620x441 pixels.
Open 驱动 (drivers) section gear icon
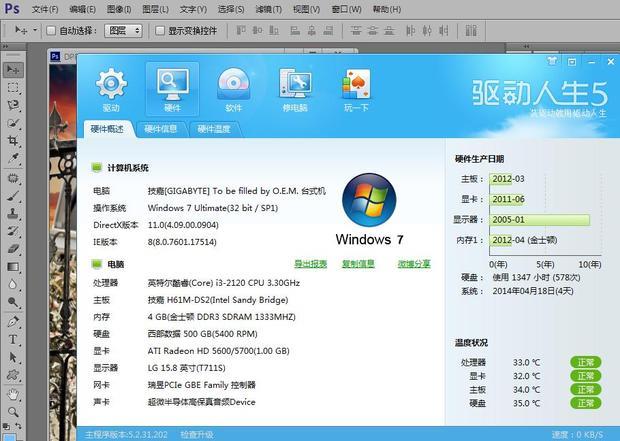111,89
